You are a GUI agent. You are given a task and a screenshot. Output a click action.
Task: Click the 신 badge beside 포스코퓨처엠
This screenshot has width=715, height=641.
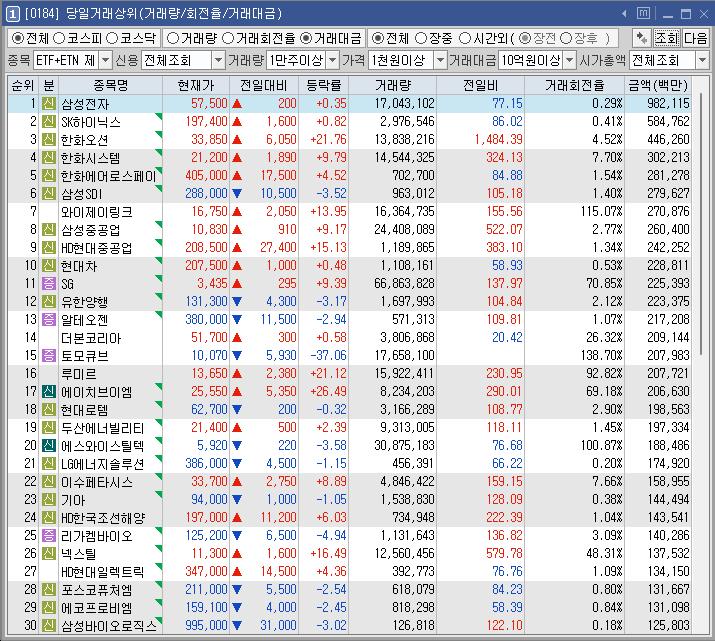[x=49, y=589]
